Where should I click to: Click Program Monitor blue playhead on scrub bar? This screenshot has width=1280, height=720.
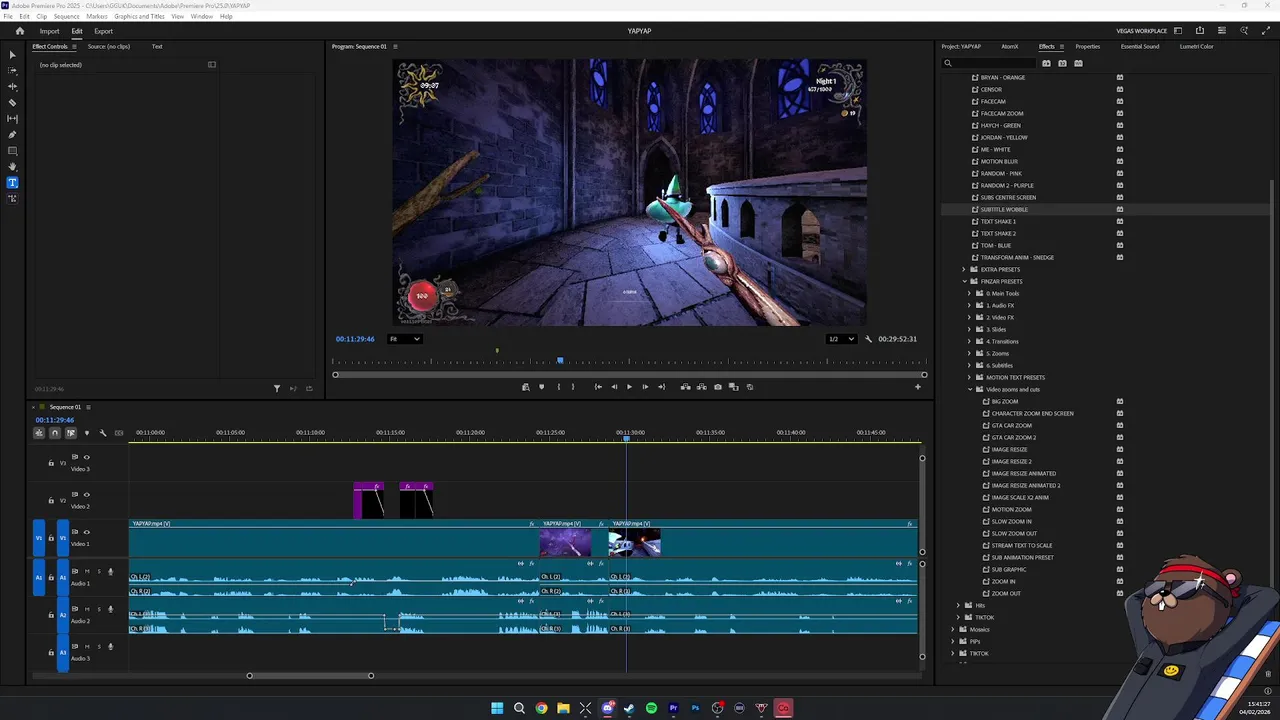point(560,360)
